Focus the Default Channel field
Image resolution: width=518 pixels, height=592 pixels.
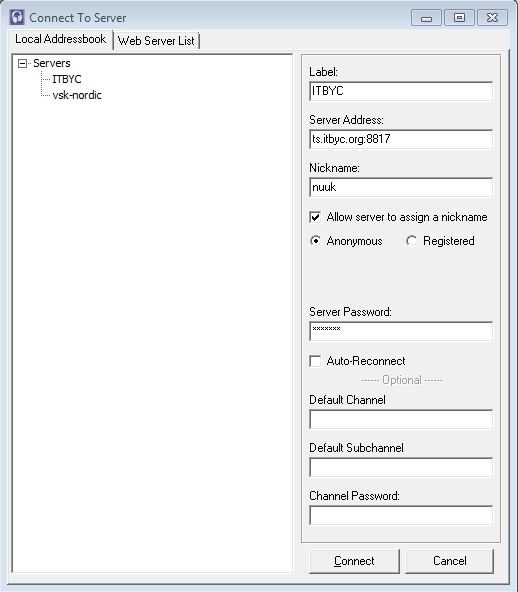401,419
